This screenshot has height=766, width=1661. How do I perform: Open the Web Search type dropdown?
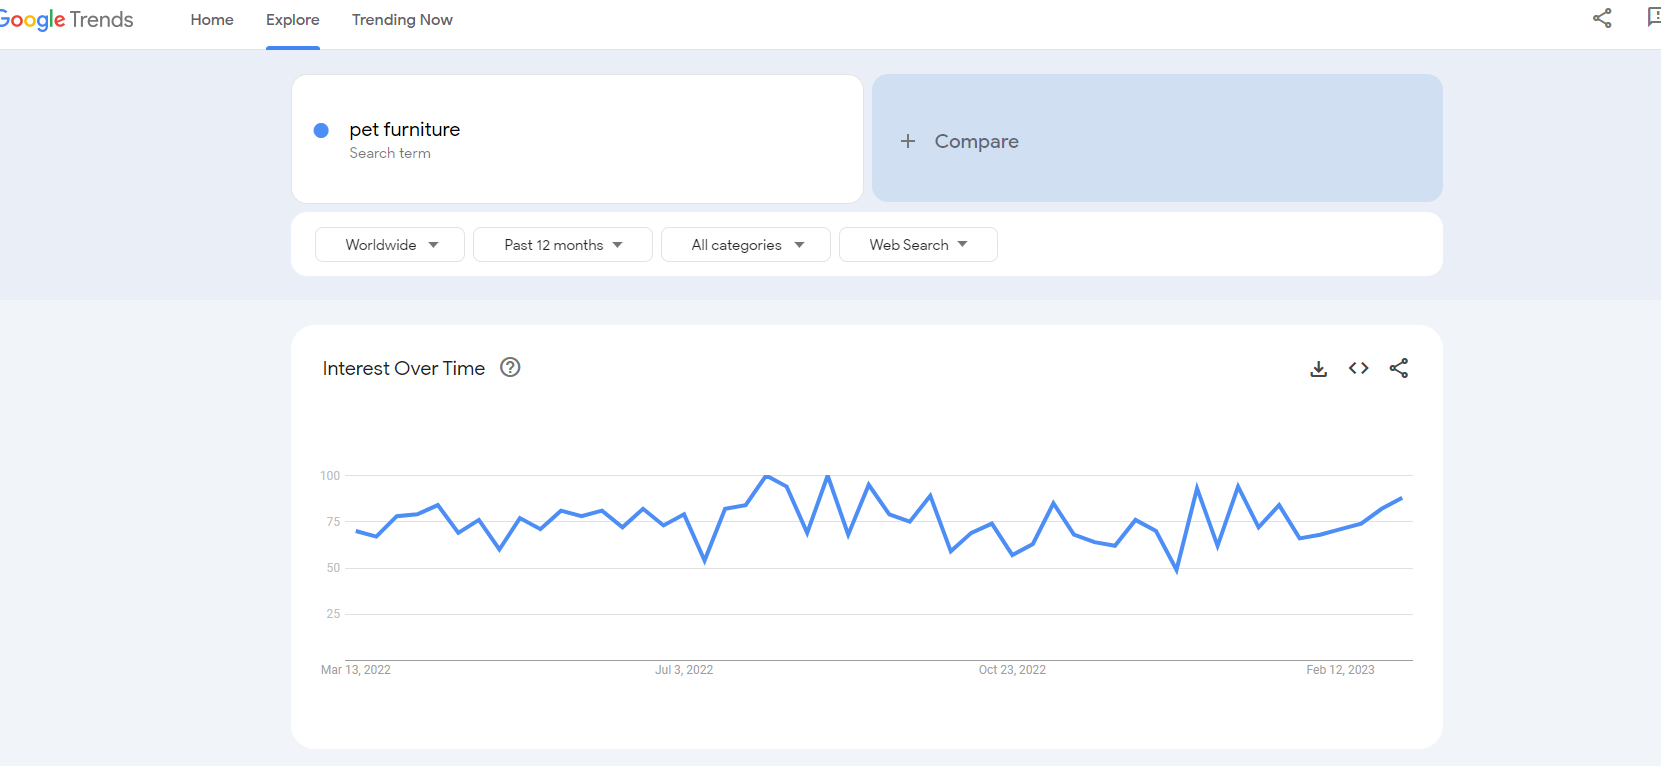(x=918, y=245)
